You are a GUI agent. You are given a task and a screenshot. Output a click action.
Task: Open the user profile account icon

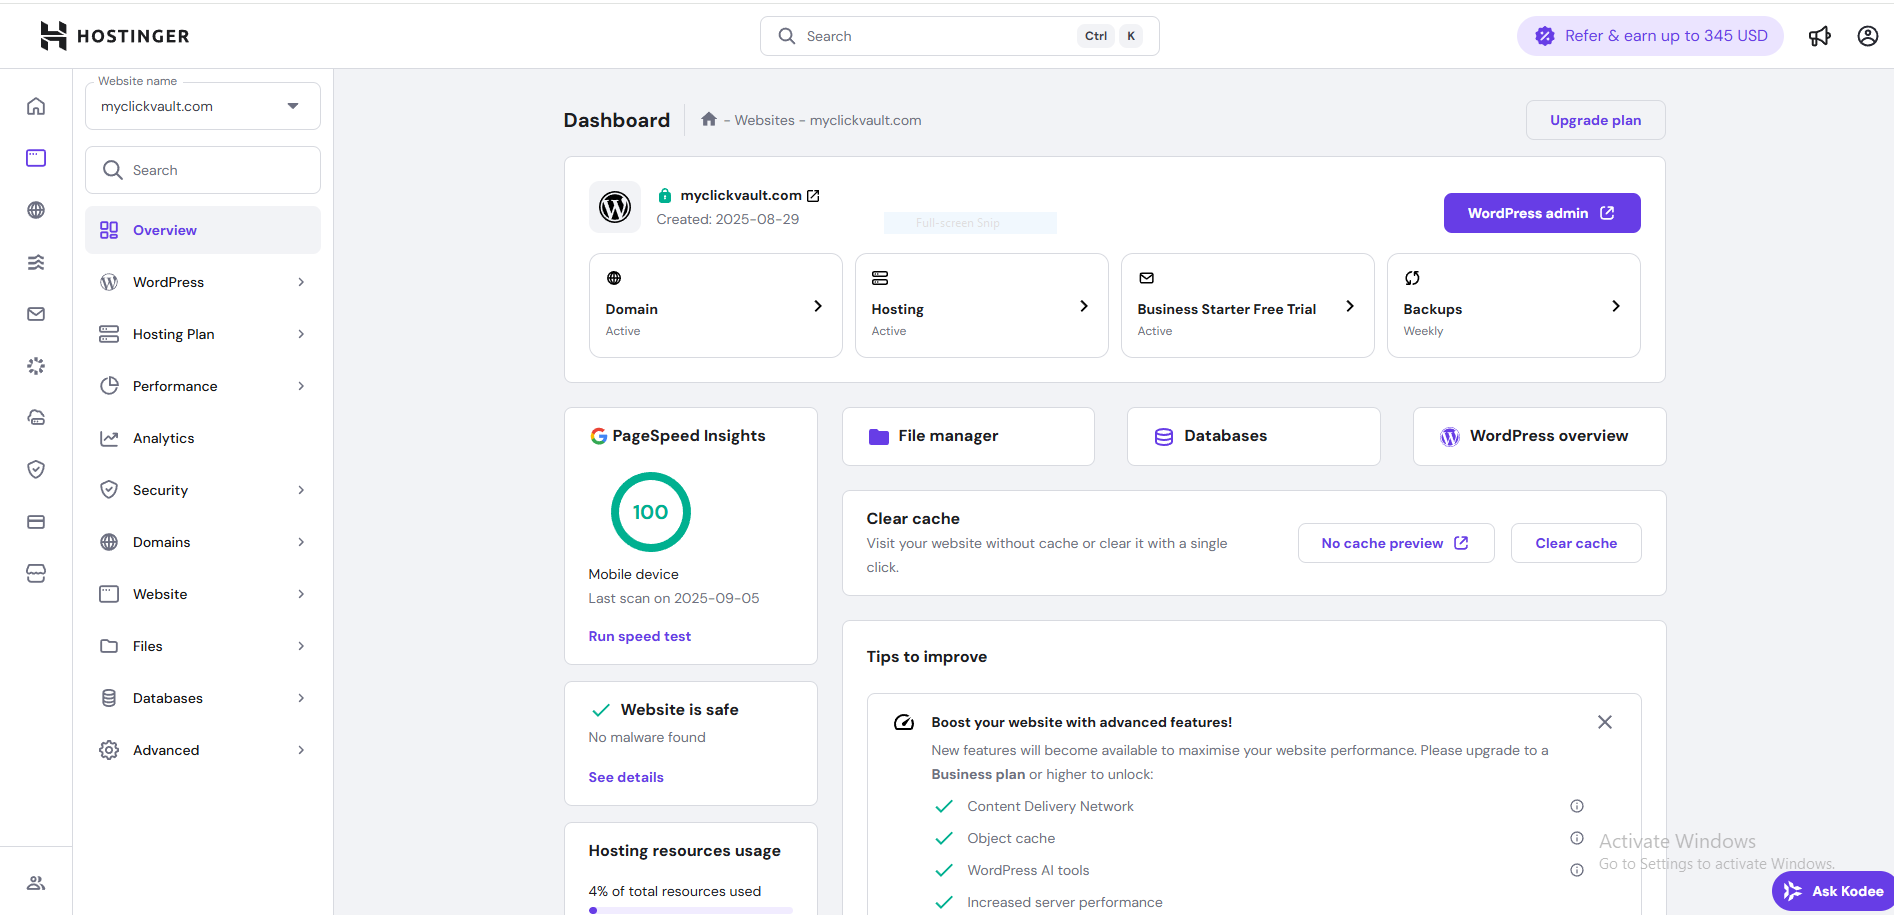tap(1867, 36)
